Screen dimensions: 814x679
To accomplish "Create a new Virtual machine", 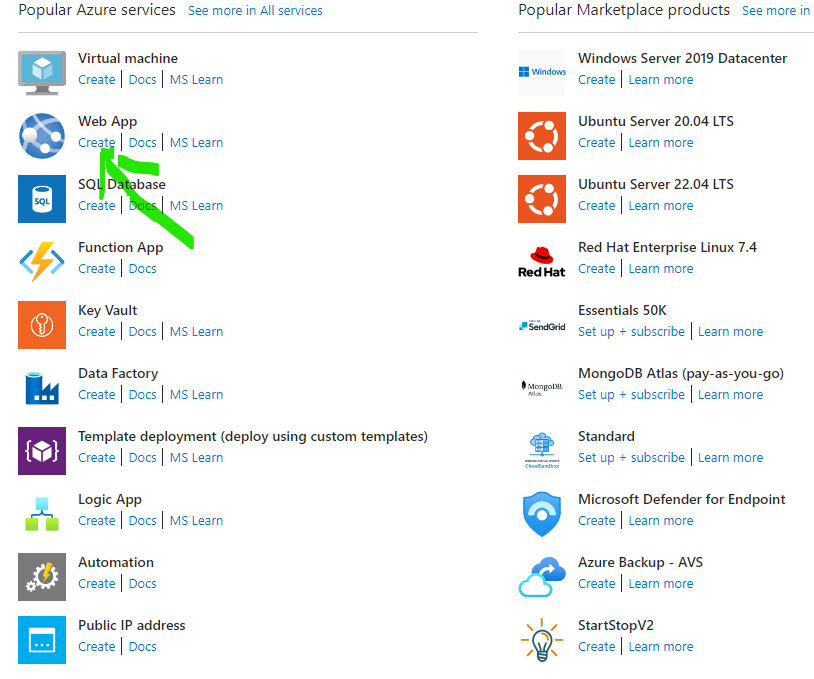I will (97, 79).
